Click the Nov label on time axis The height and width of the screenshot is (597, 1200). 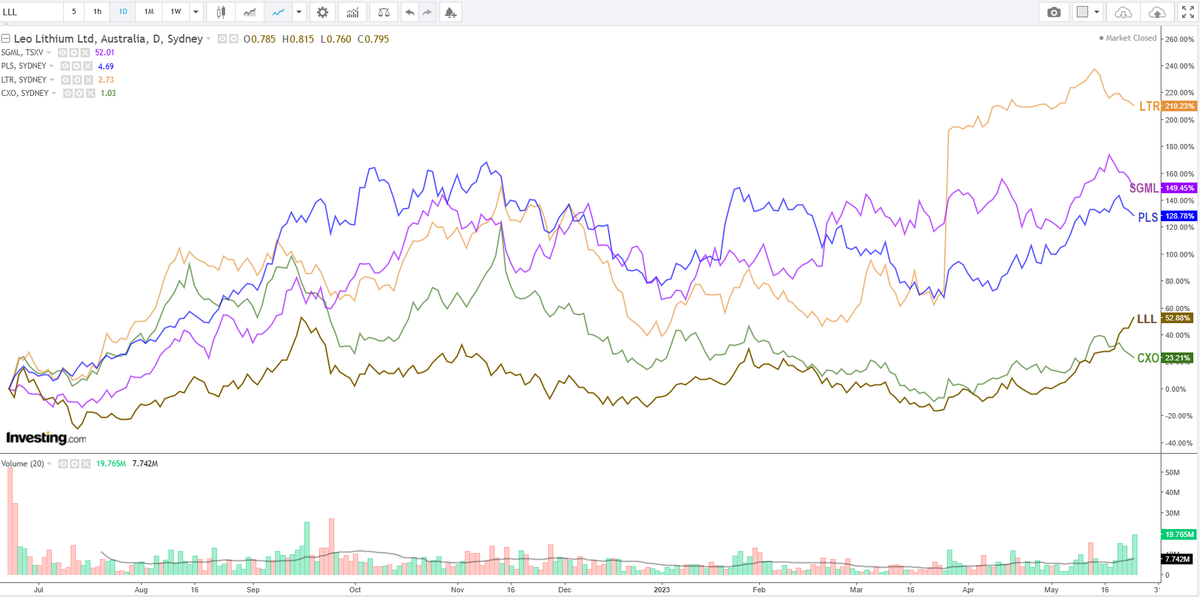point(456,589)
